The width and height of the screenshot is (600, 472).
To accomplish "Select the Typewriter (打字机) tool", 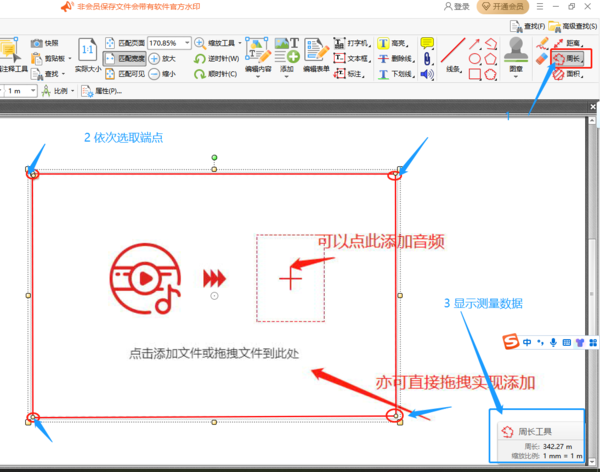I will point(352,43).
